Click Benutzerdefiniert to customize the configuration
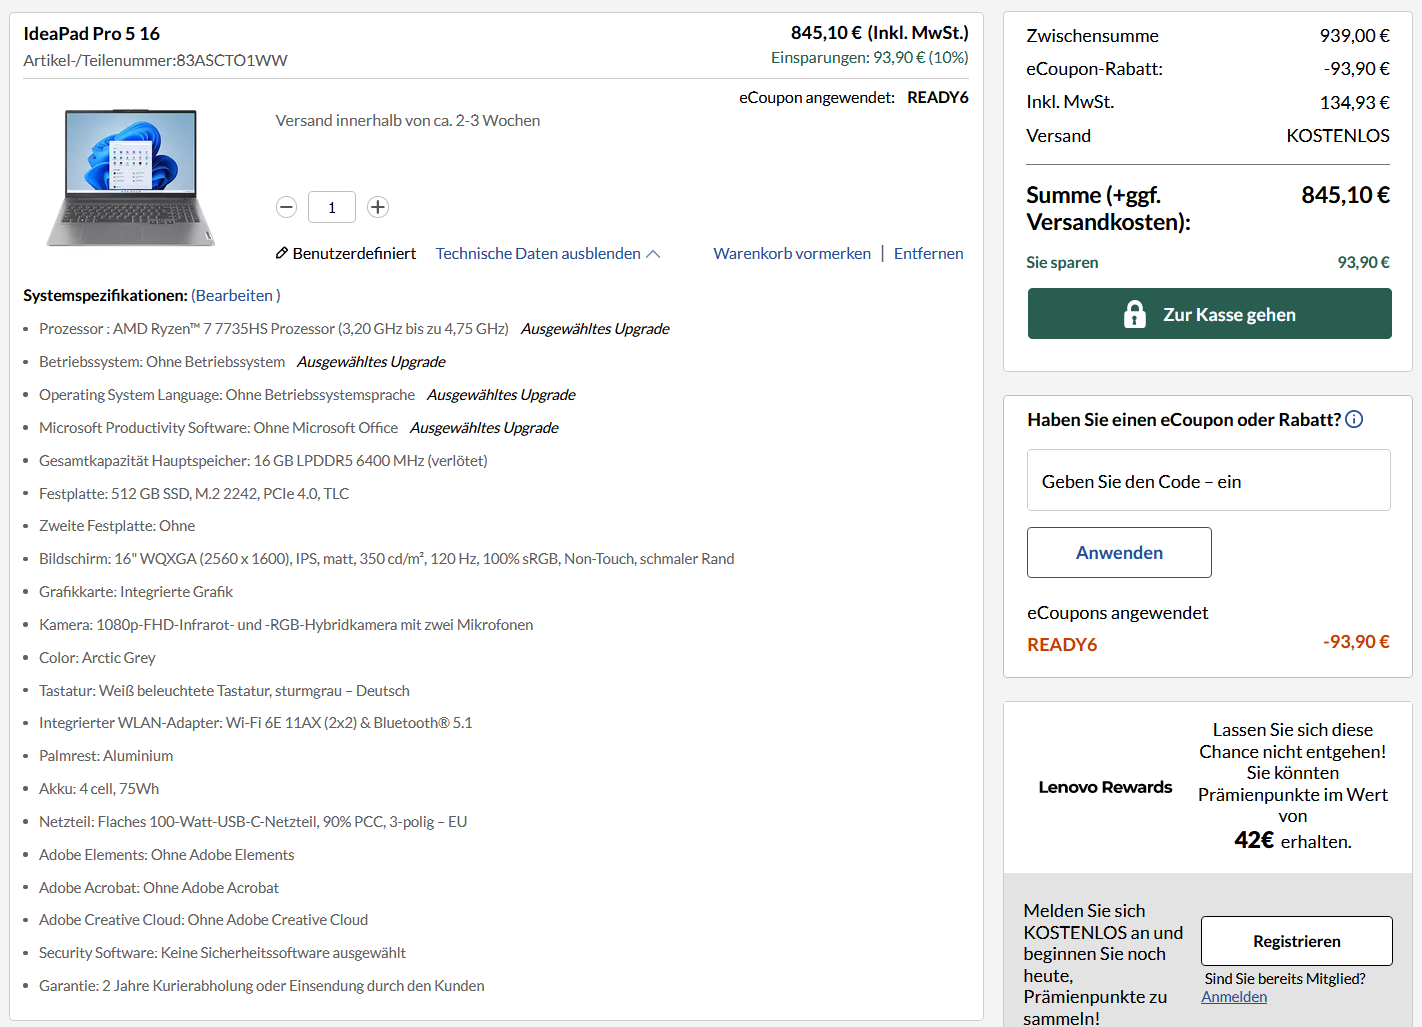The height and width of the screenshot is (1027, 1422). tap(354, 253)
